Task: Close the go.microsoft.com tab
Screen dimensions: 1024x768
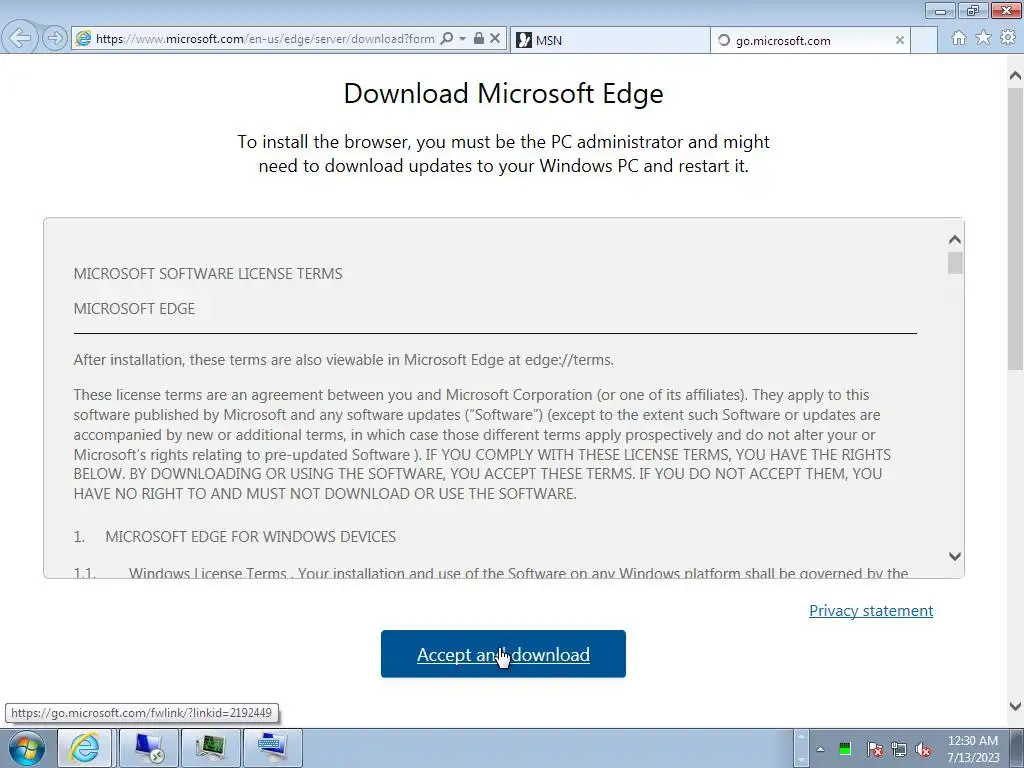Action: tap(899, 40)
